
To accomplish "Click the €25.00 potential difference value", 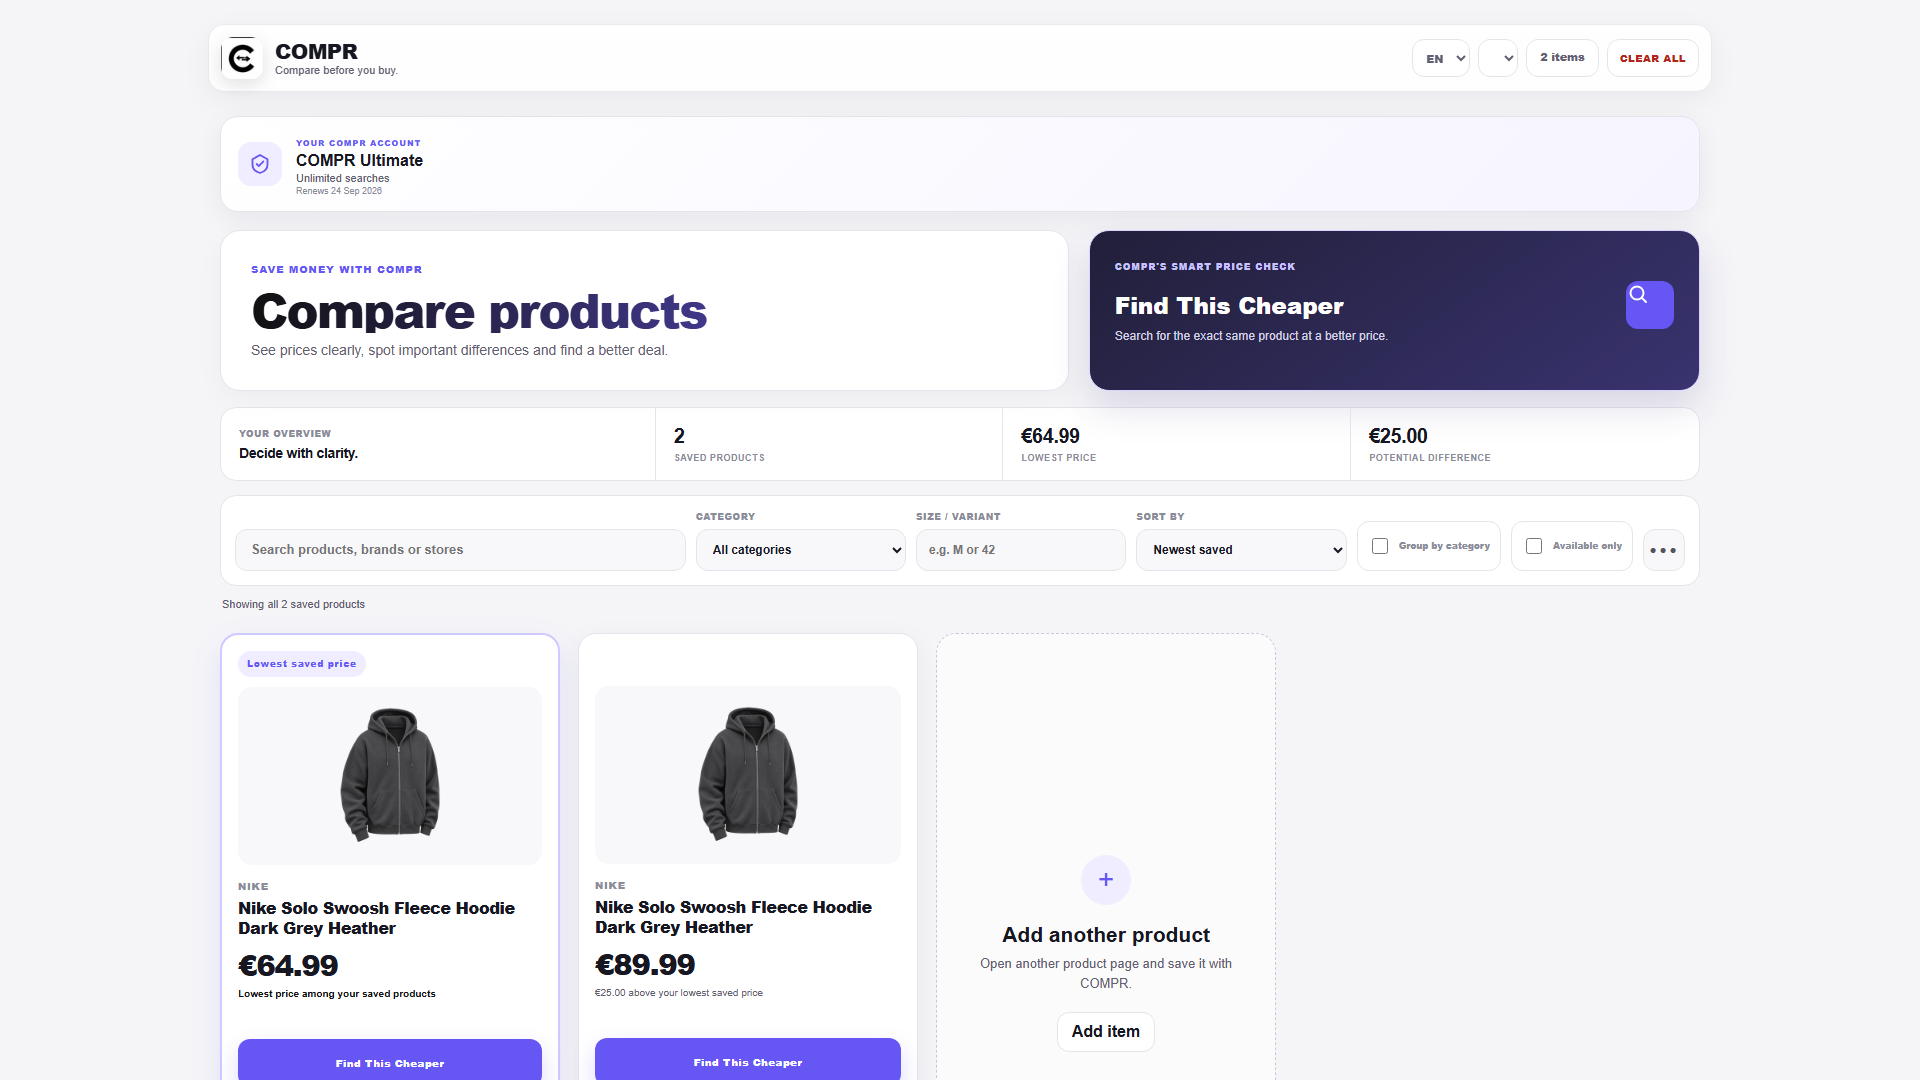I will pos(1398,436).
